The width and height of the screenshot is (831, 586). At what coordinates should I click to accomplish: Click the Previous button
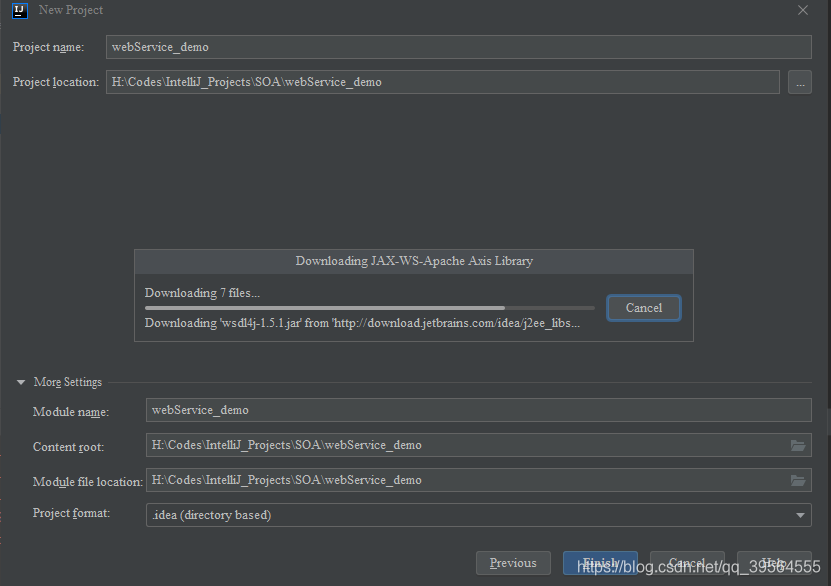pos(513,562)
